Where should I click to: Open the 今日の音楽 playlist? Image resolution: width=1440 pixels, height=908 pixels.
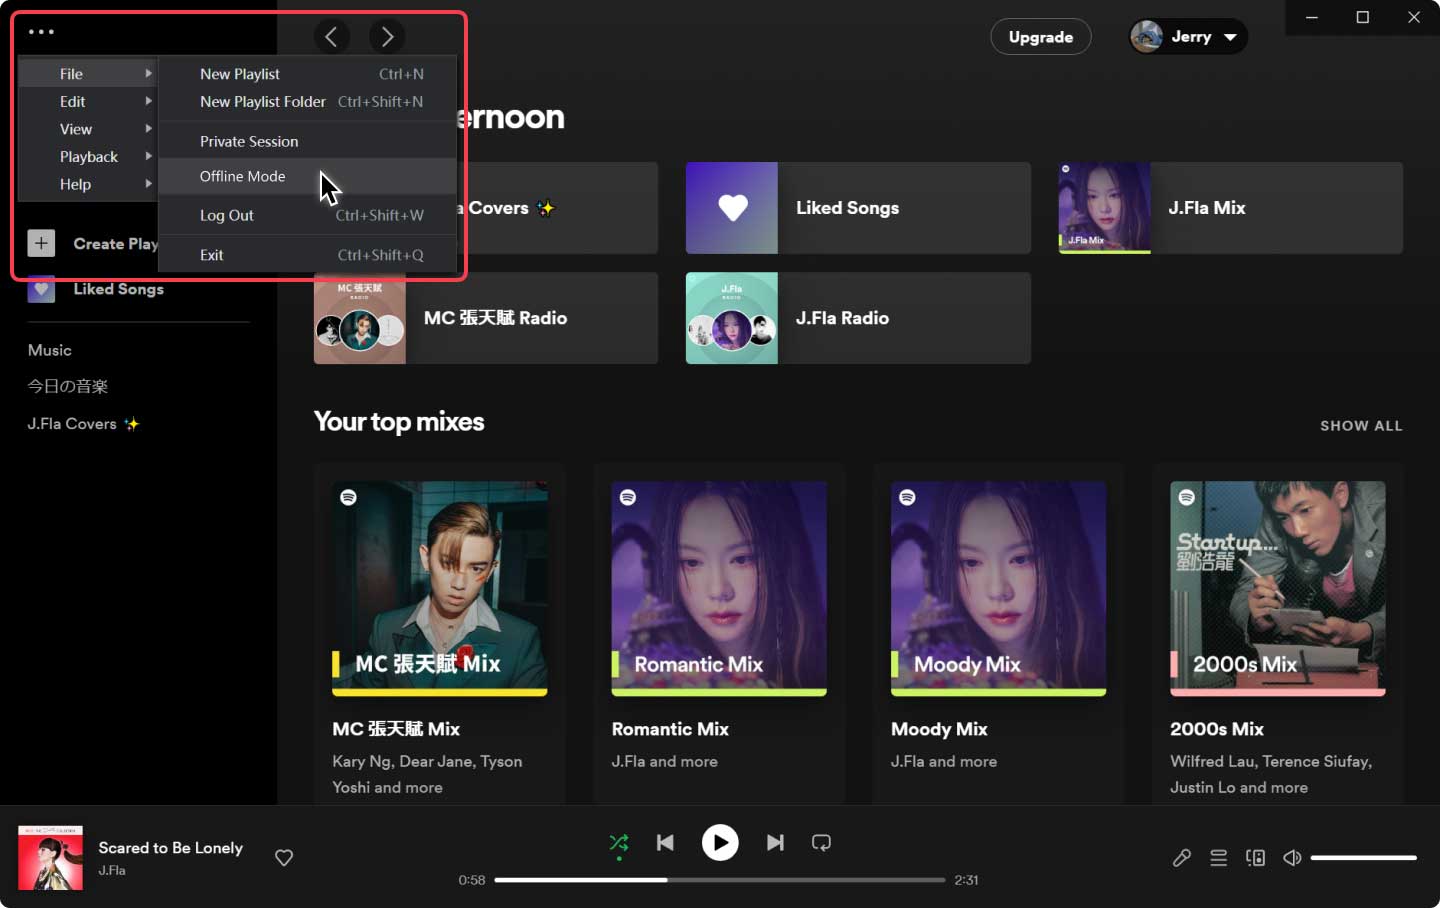pyautogui.click(x=68, y=386)
